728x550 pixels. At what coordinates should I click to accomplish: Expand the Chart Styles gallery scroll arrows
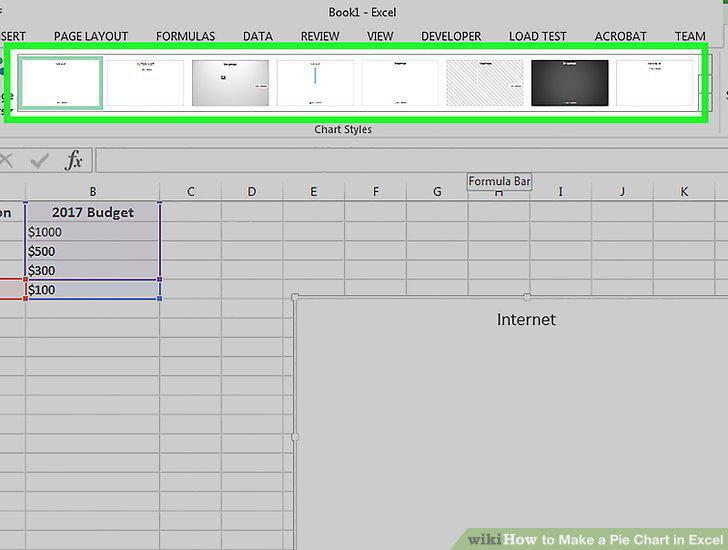(x=704, y=83)
